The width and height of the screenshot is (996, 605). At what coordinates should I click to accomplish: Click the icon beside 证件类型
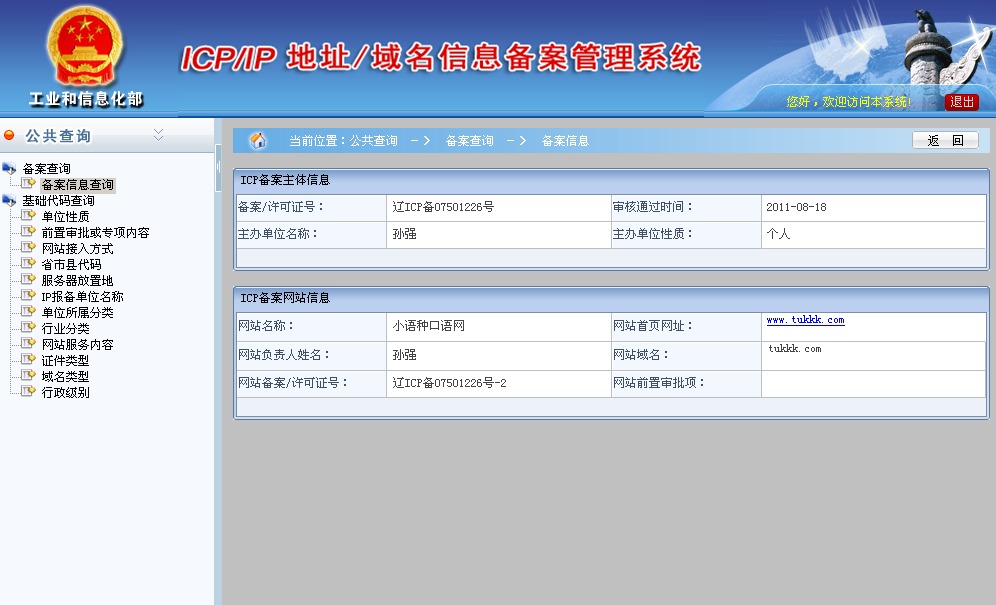pos(28,360)
